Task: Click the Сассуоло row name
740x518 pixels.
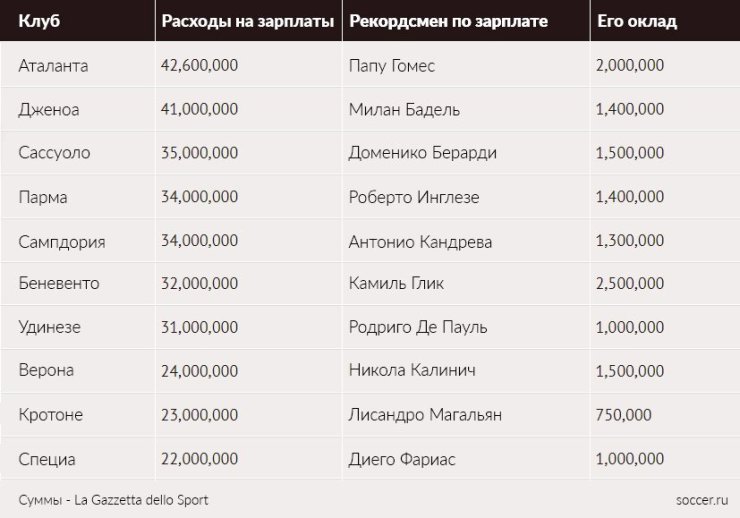Action: (54, 153)
